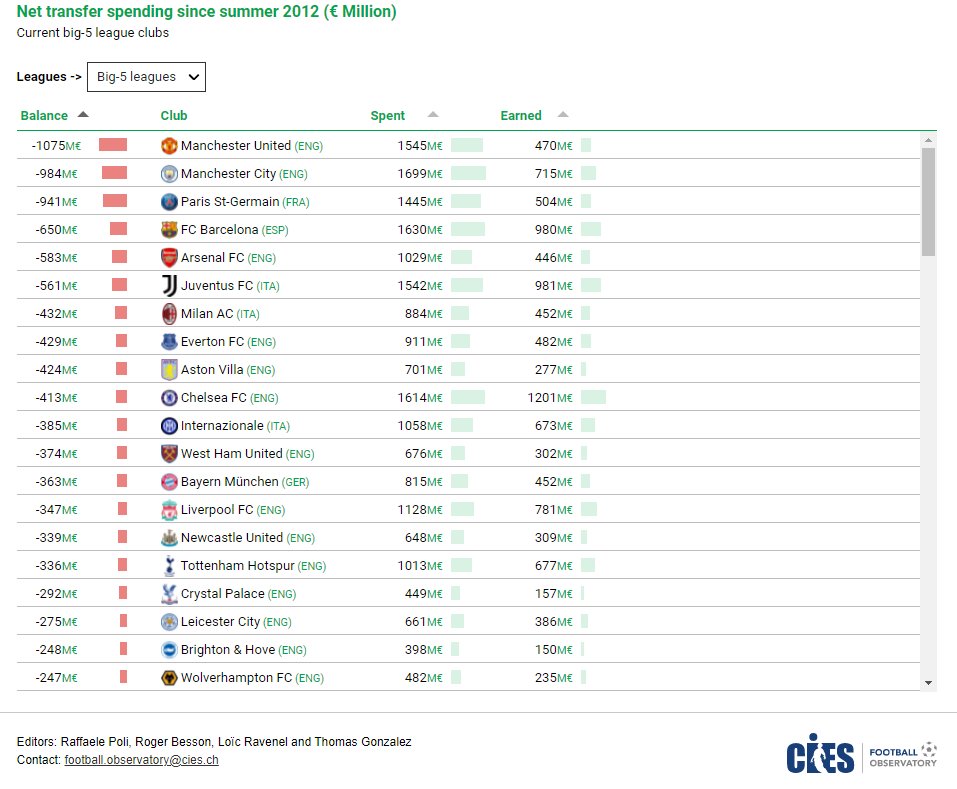Click the Wolverhampton FC club crest
The width and height of the screenshot is (957, 789).
coord(169,678)
